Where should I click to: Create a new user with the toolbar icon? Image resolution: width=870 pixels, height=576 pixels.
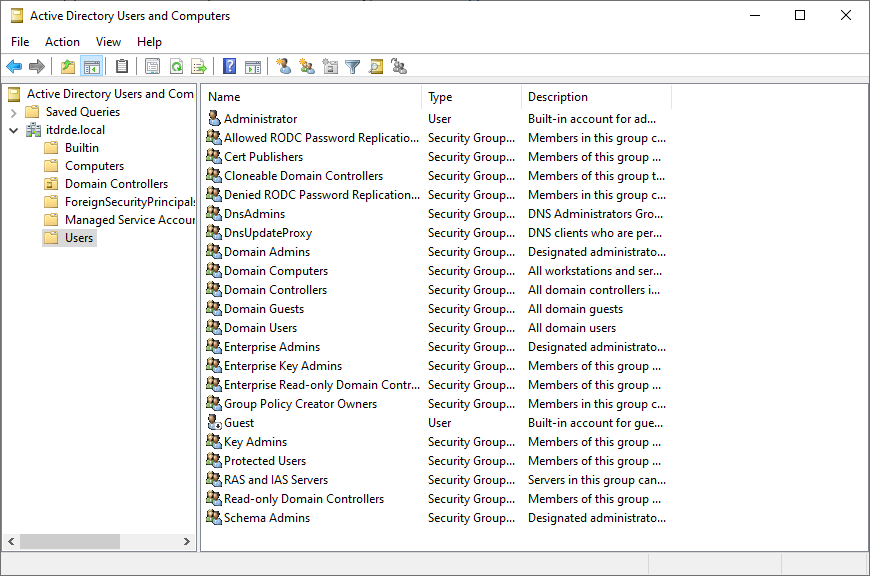point(284,67)
